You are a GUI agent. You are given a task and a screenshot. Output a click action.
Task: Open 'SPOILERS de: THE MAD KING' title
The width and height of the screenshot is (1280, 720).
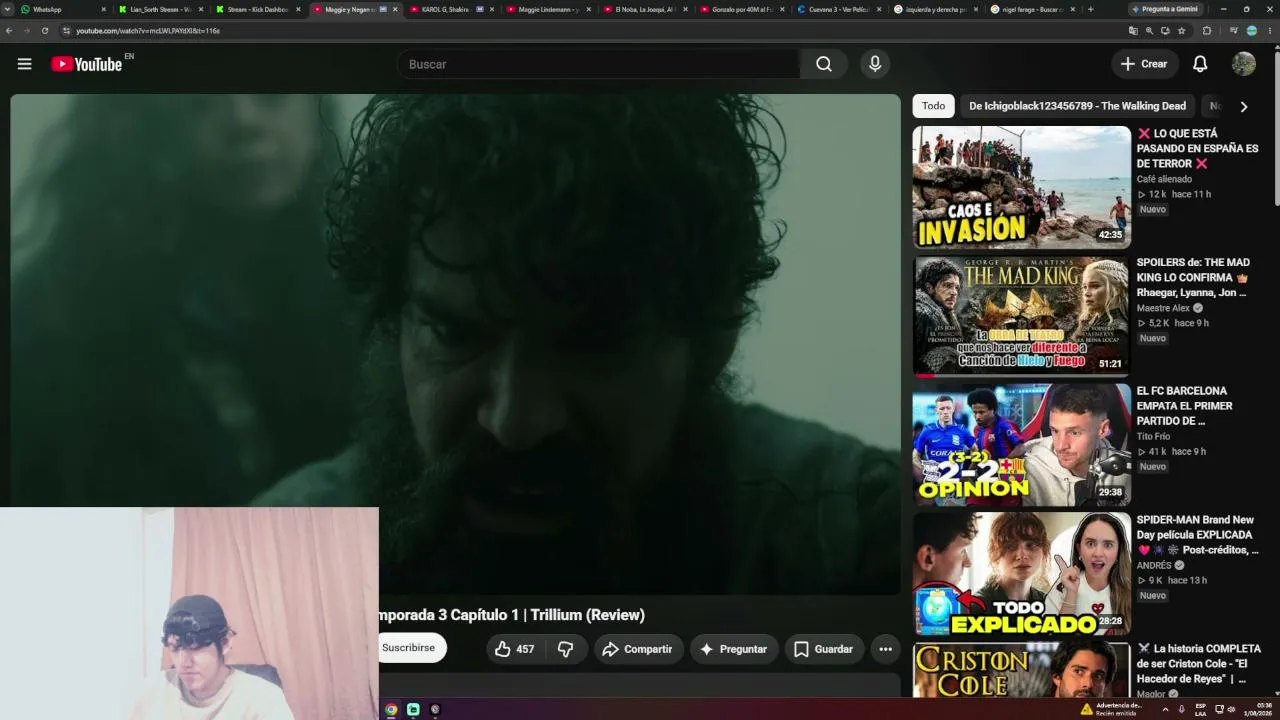(1193, 277)
